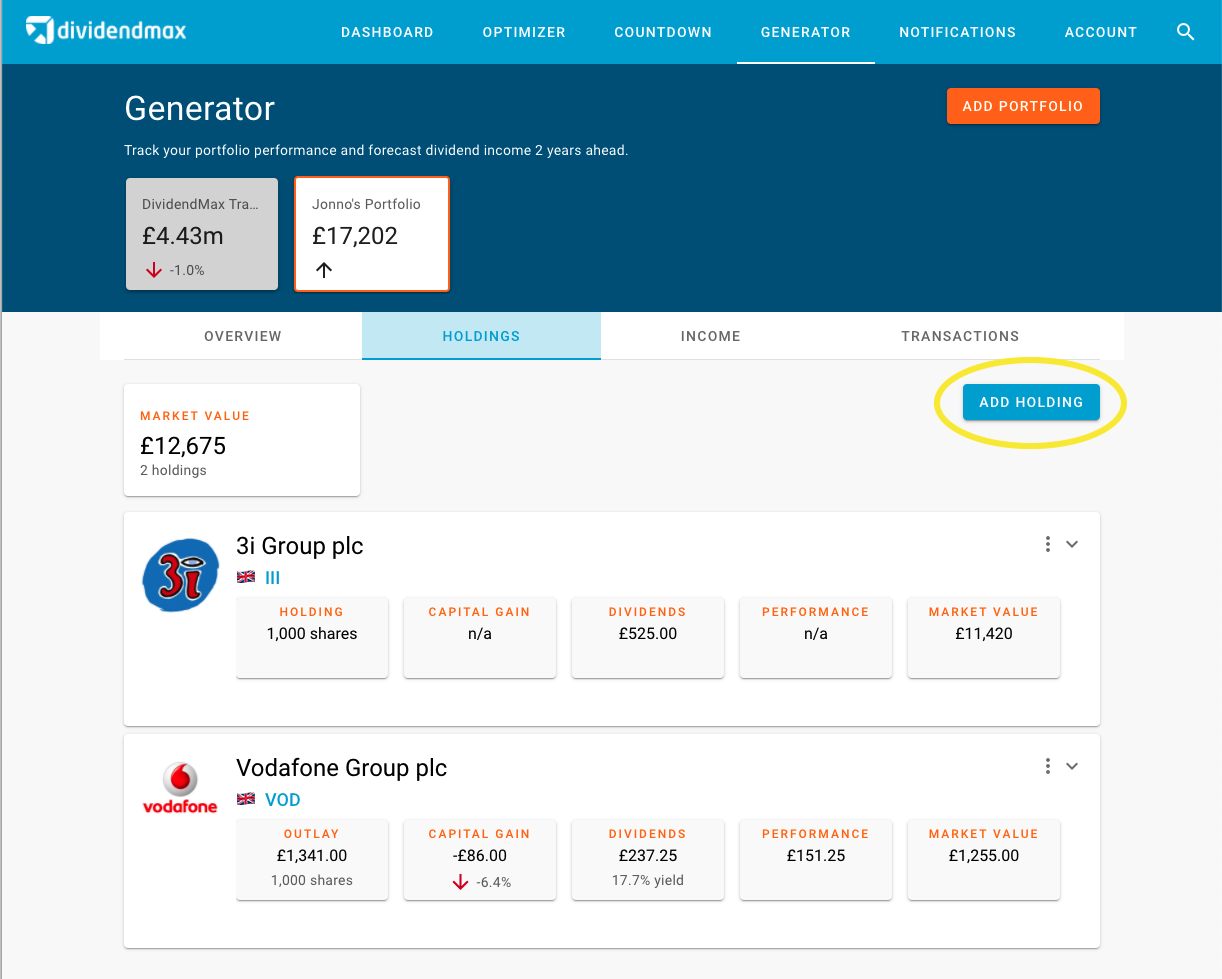
Task: Click Vodafone Performance £151.25 tile
Action: 816,860
